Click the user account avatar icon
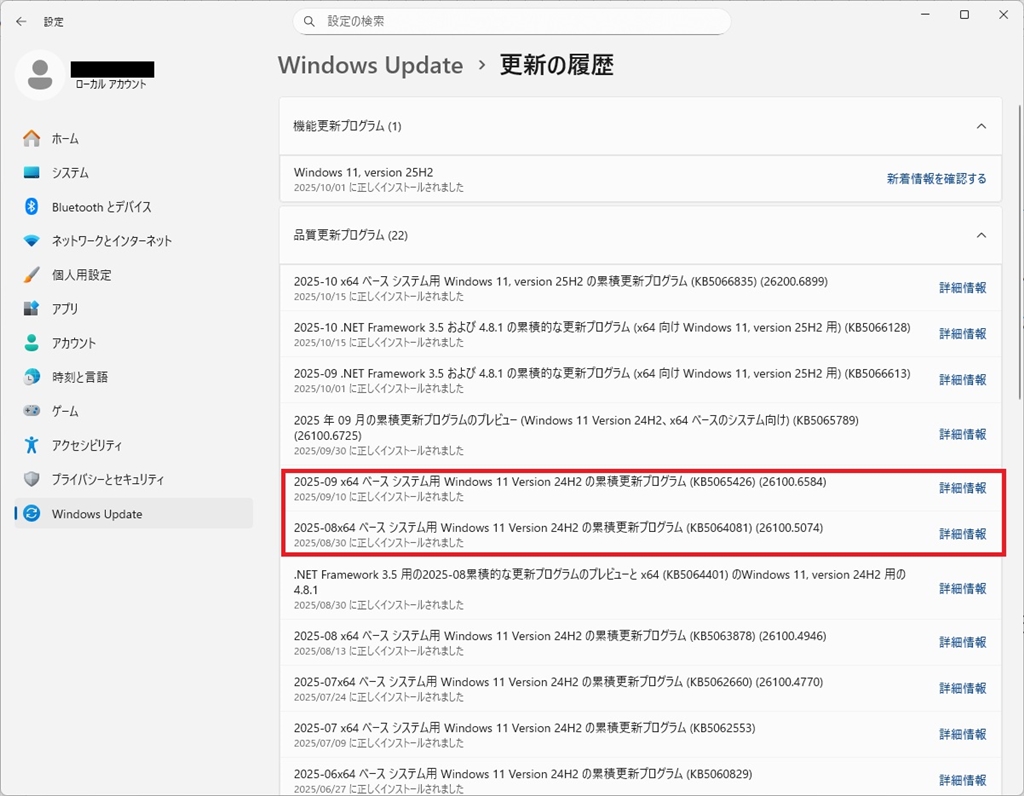This screenshot has height=796, width=1024. point(40,74)
